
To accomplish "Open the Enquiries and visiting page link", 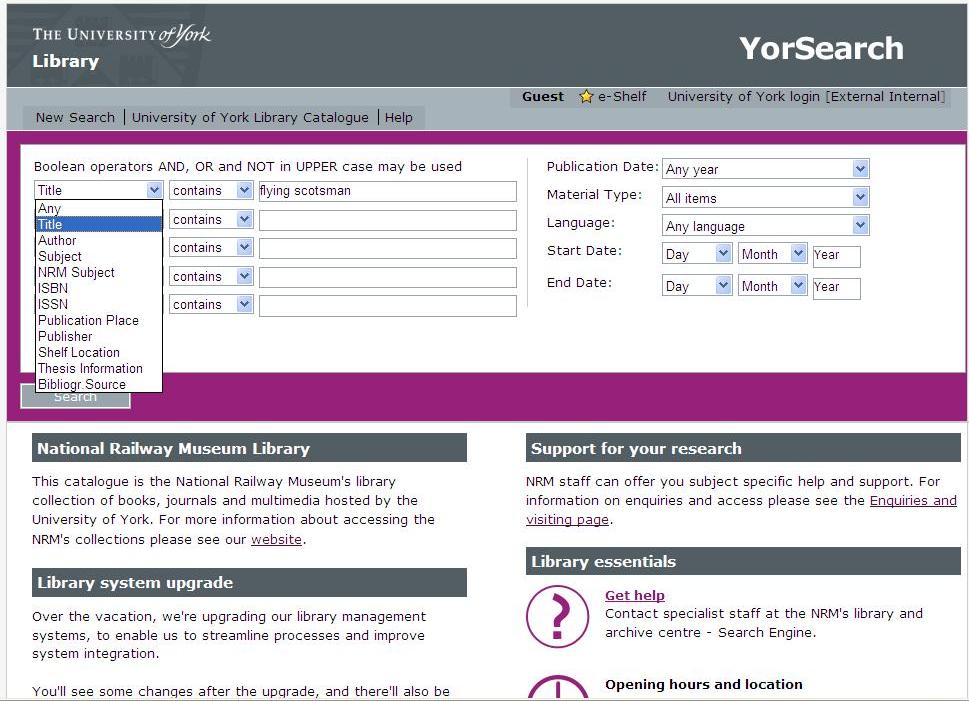I will pyautogui.click(x=913, y=500).
